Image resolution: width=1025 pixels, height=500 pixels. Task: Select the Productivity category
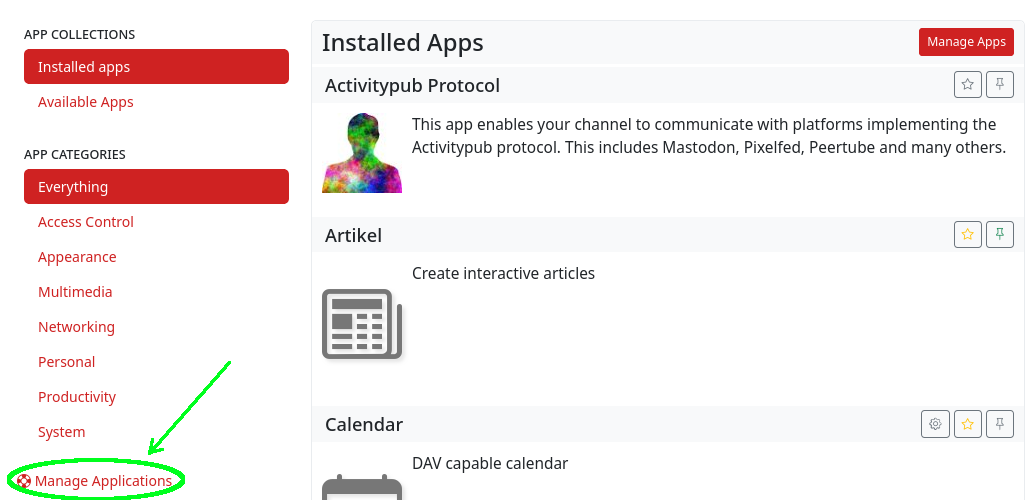[77, 397]
